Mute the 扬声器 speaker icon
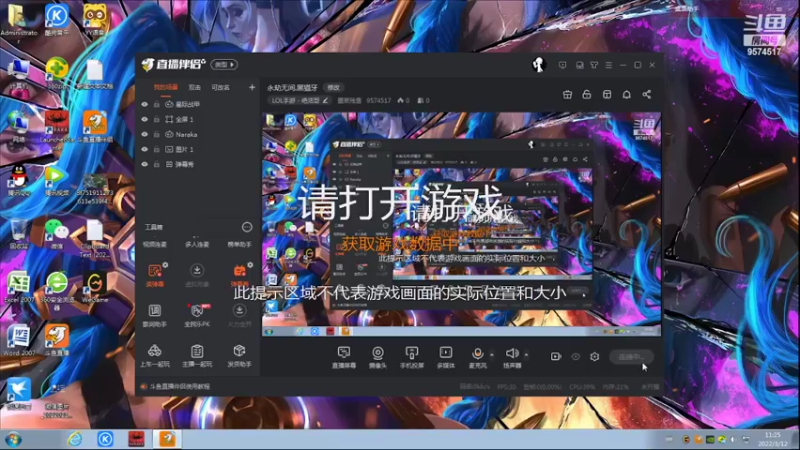This screenshot has height=450, width=800. pyautogui.click(x=512, y=353)
